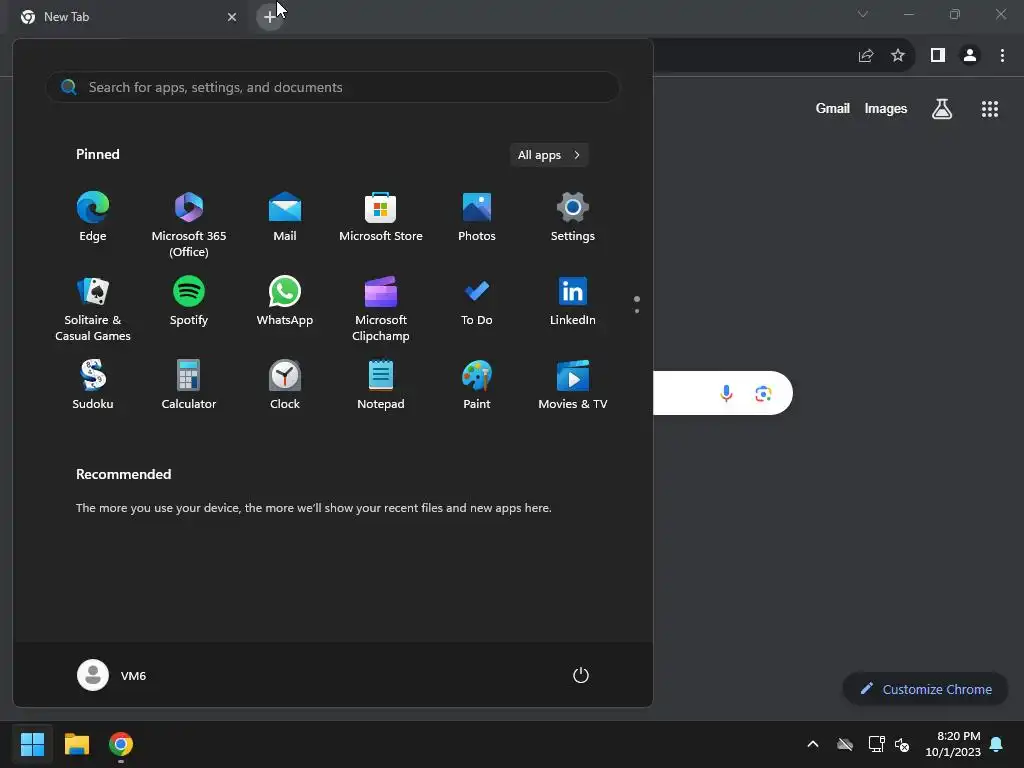Show hidden system tray icons
This screenshot has height=768, width=1024.
point(813,744)
